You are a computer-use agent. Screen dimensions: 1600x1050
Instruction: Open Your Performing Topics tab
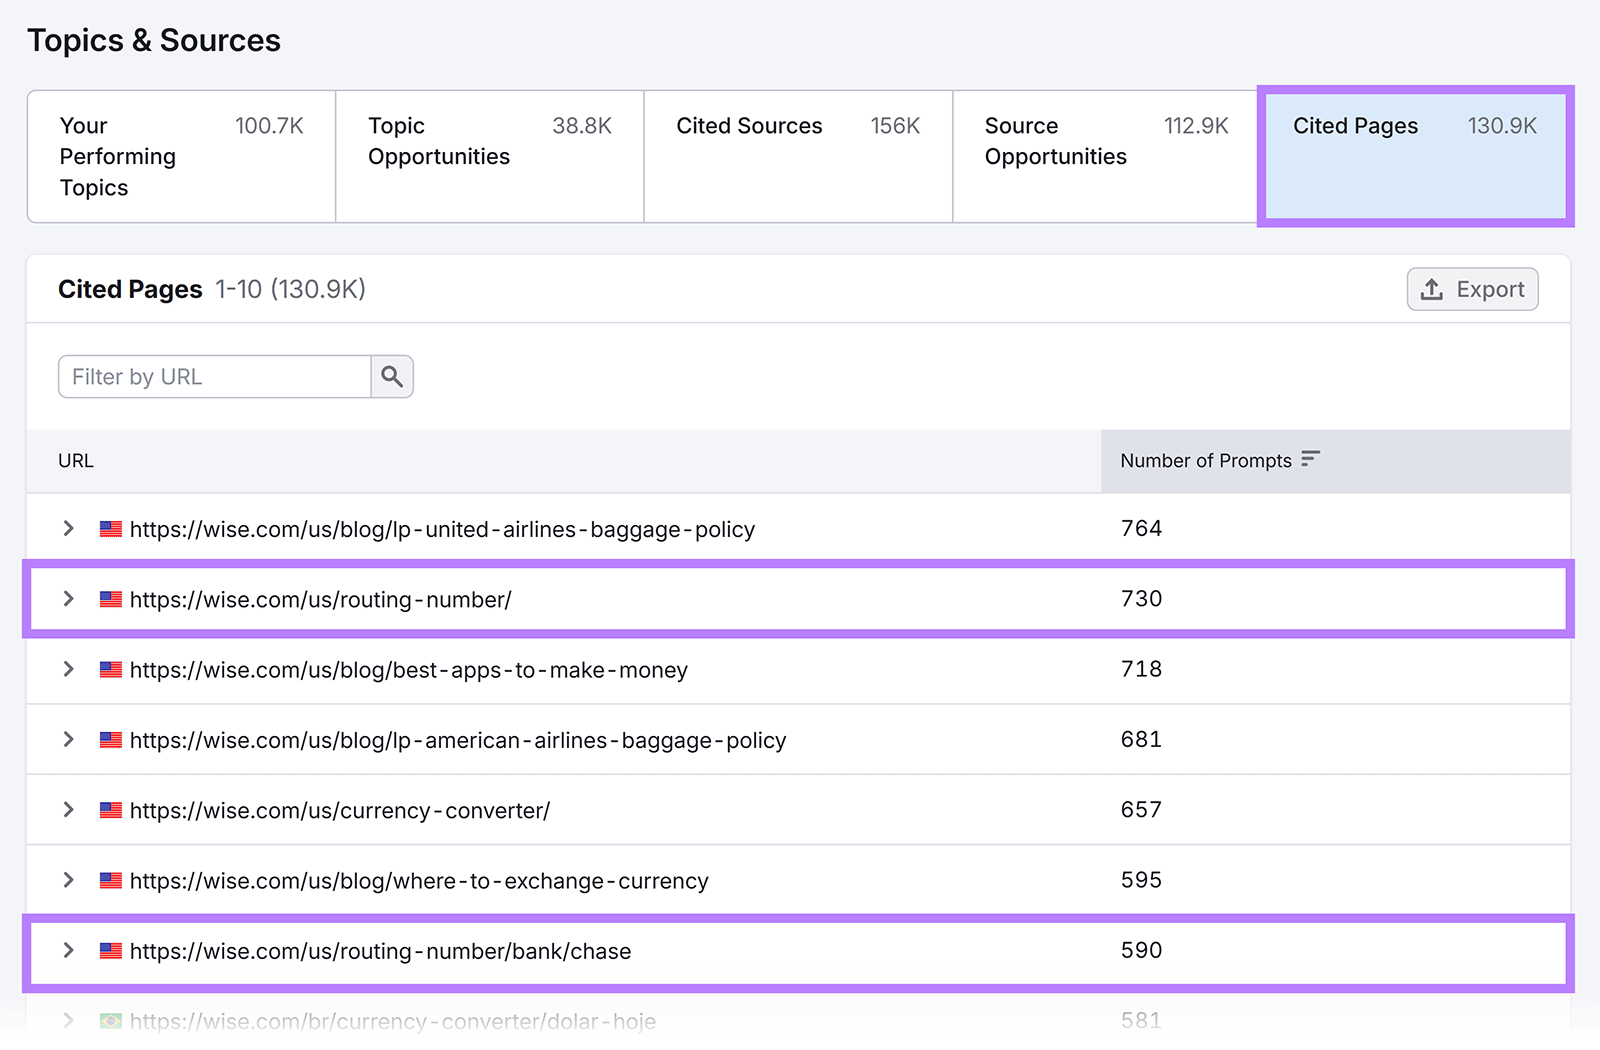click(x=181, y=157)
